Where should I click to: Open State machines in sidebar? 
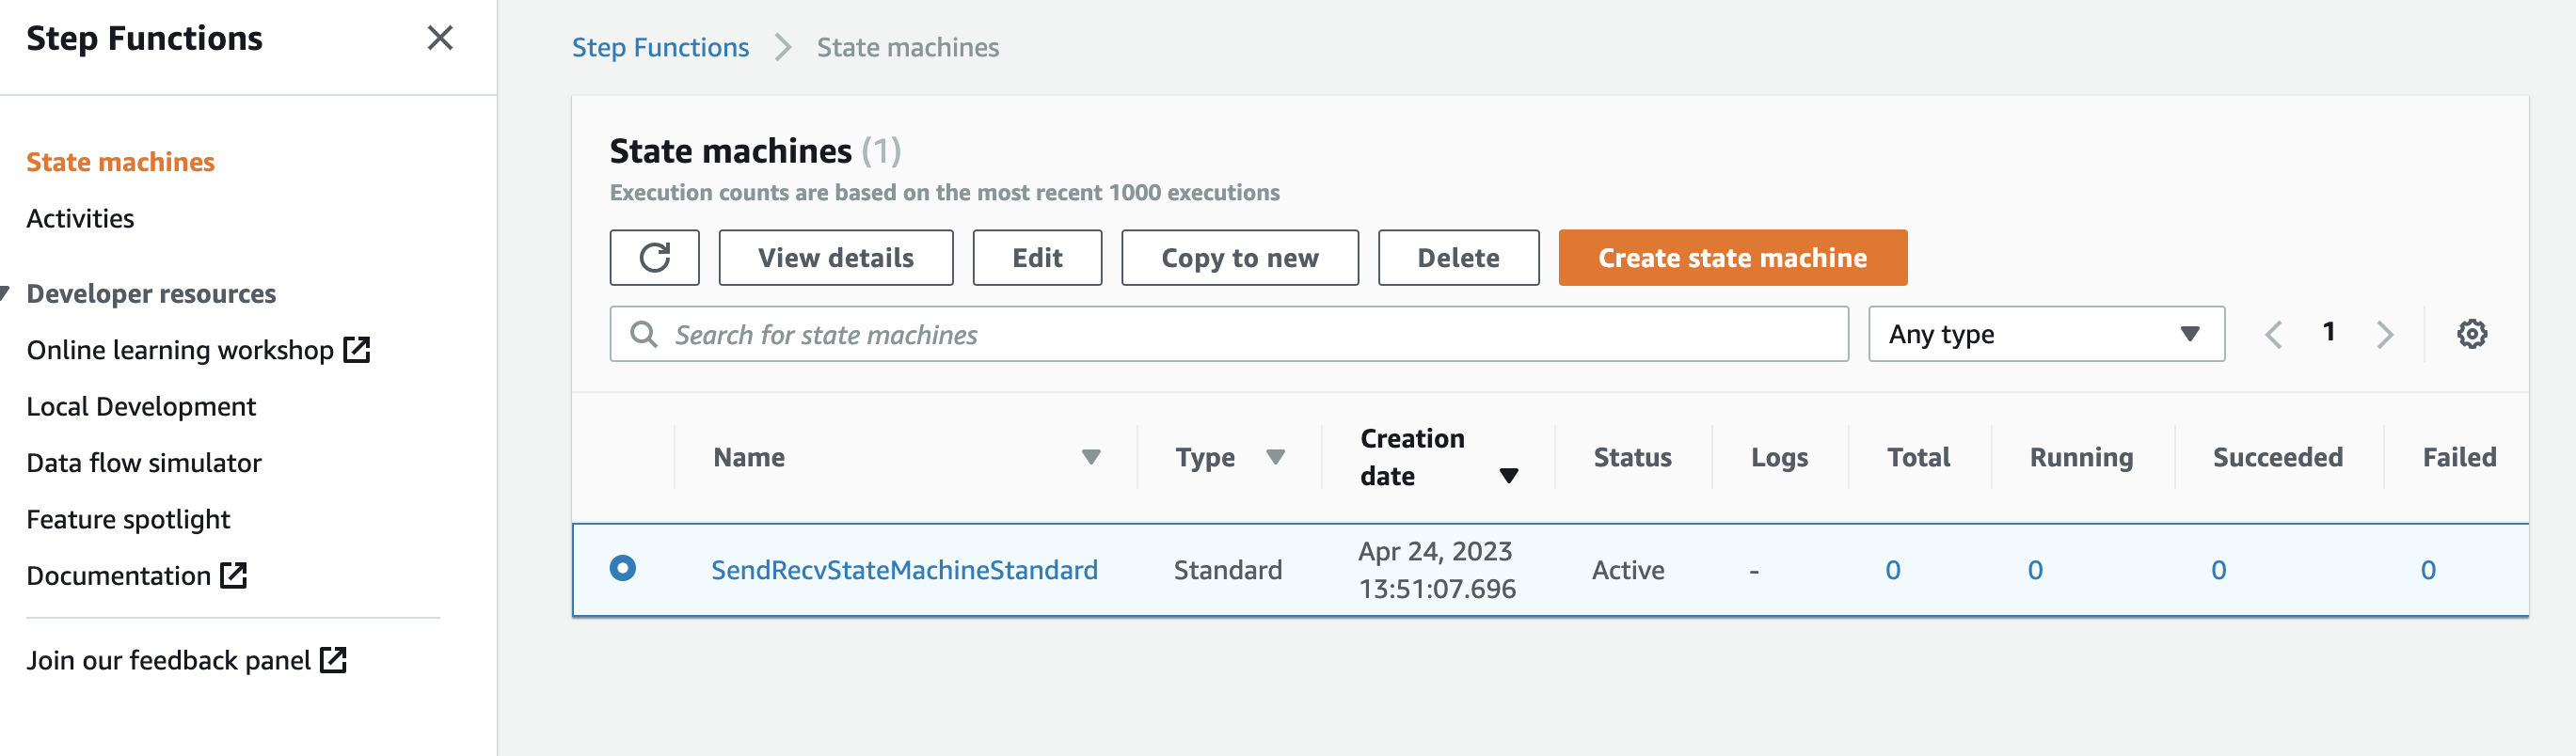coord(120,162)
